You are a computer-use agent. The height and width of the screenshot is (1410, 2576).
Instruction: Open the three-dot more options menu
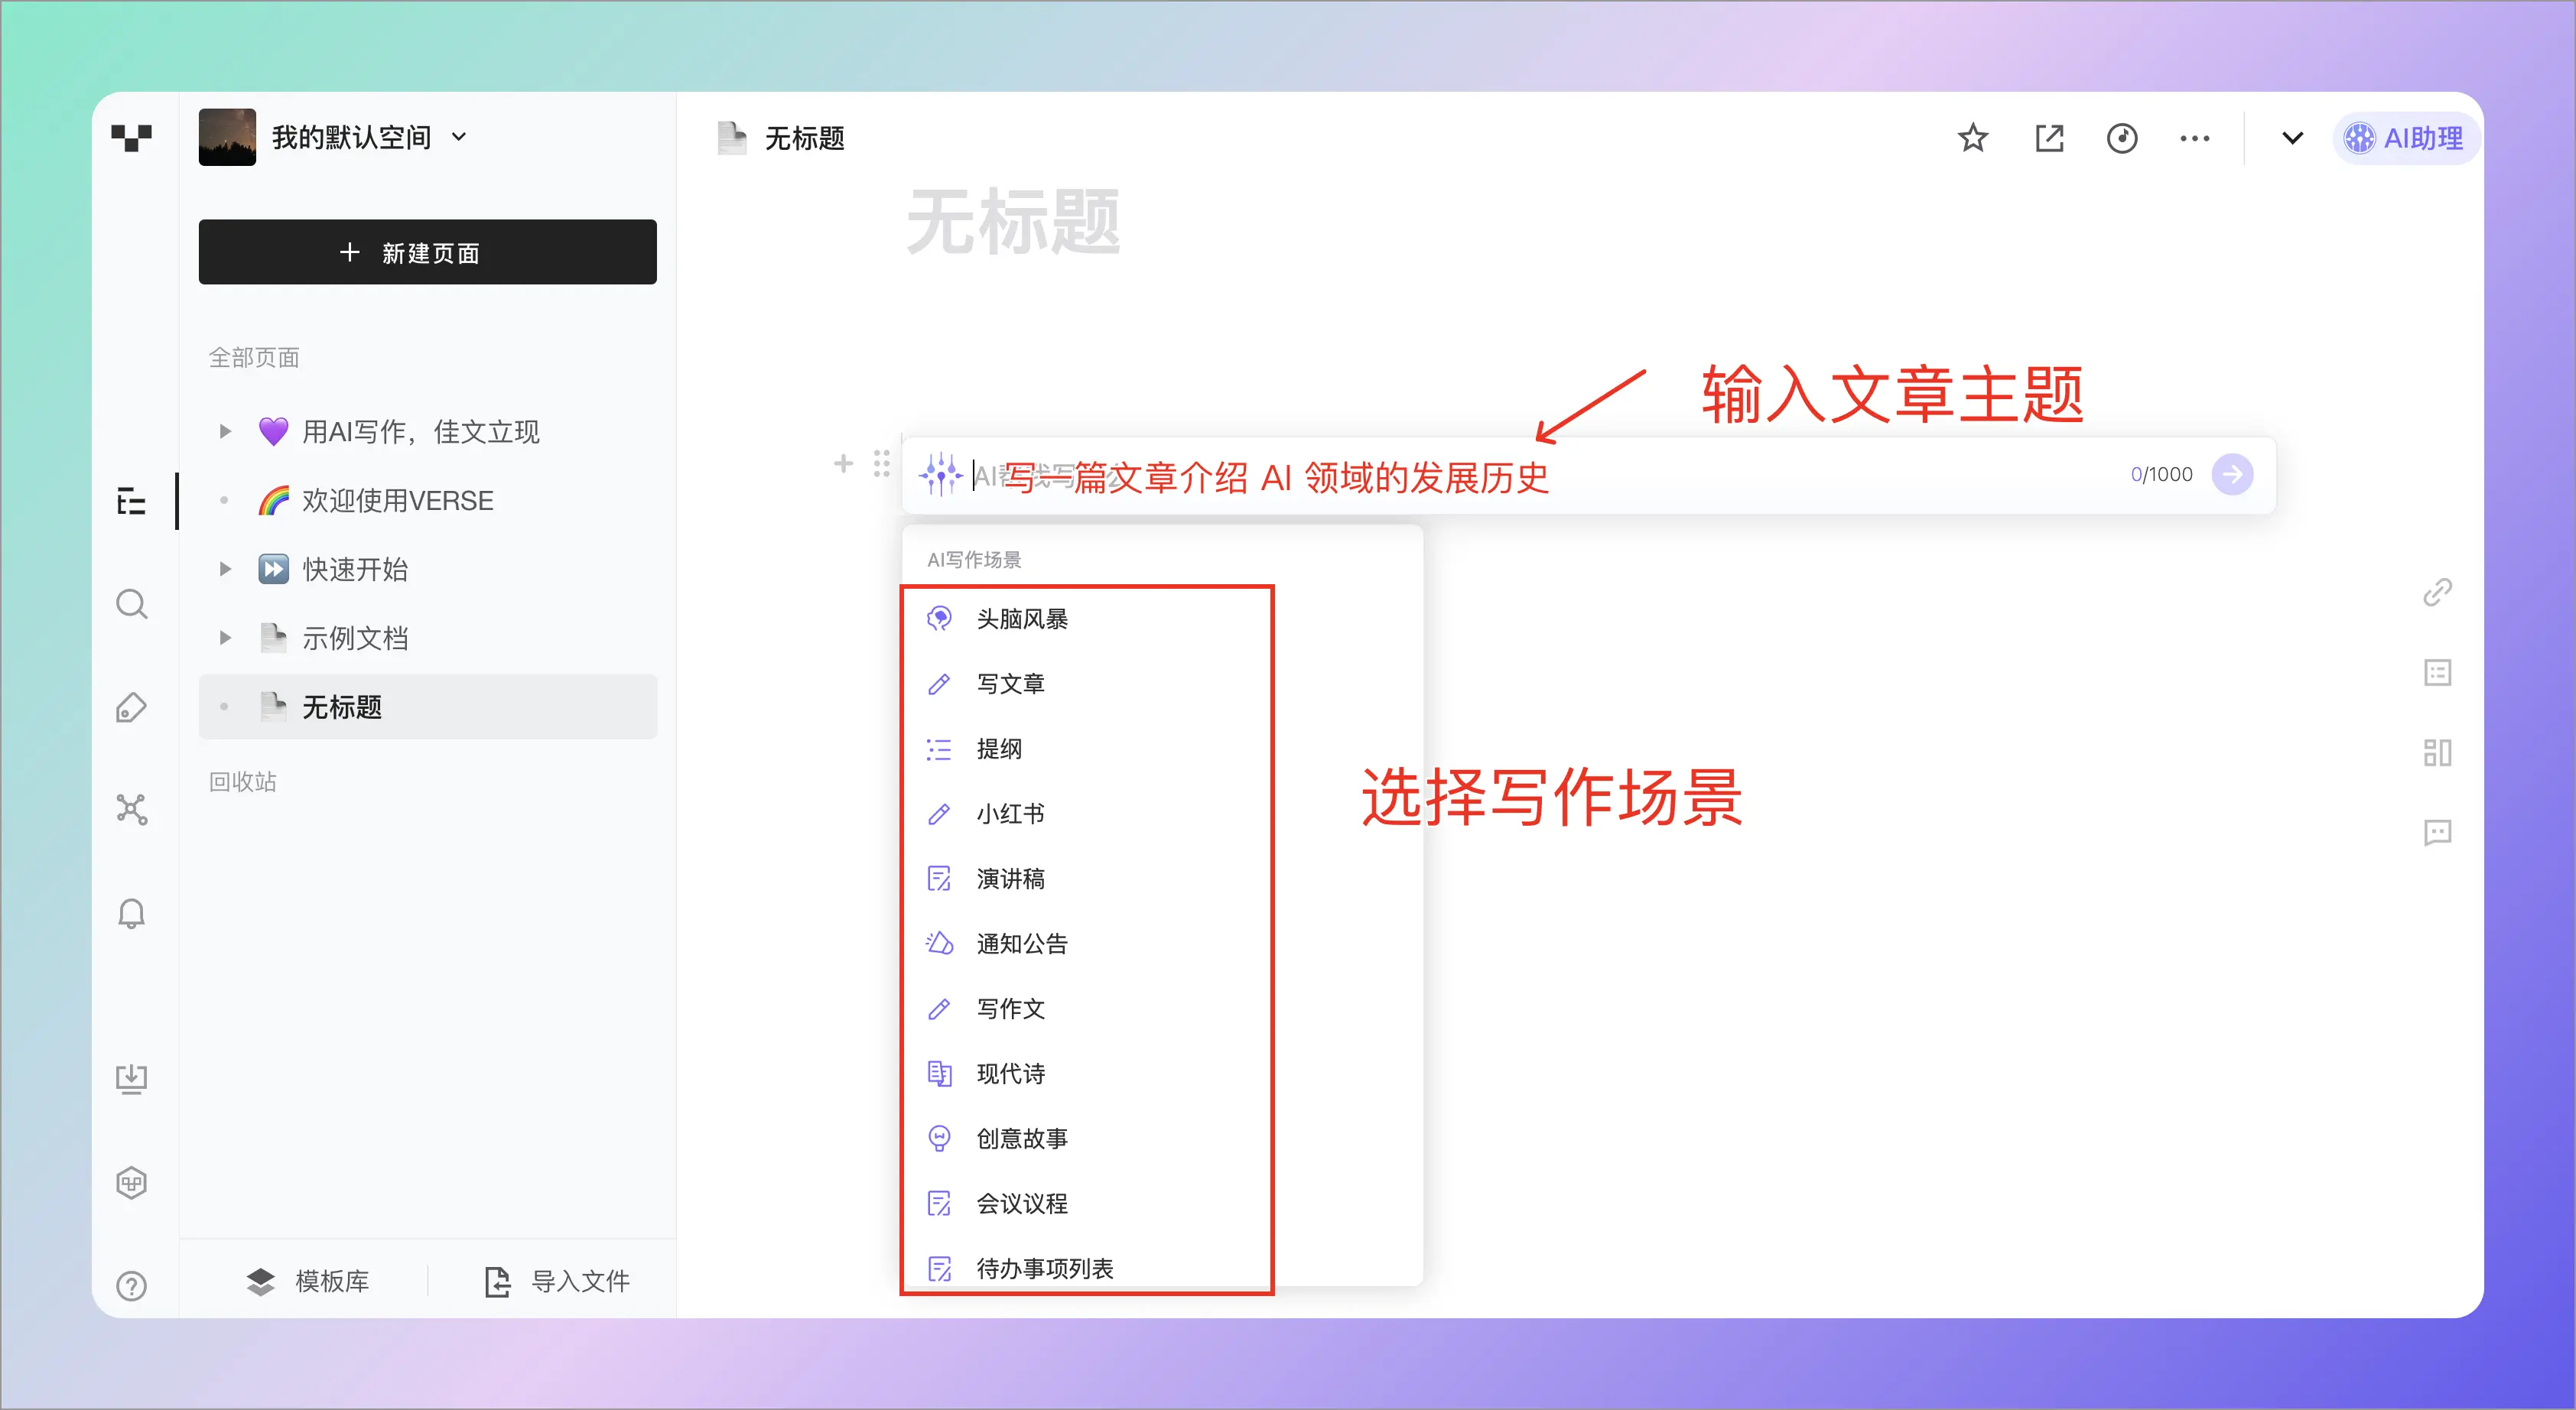coord(2194,138)
